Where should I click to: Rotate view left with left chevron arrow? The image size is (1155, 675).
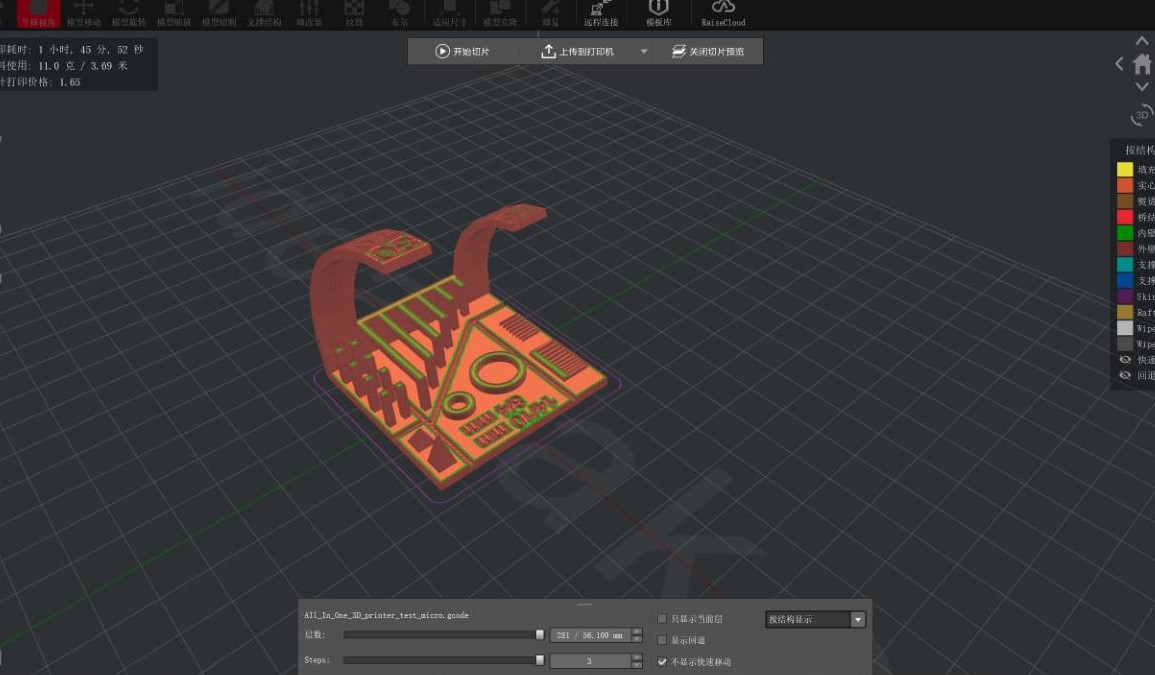(1119, 64)
